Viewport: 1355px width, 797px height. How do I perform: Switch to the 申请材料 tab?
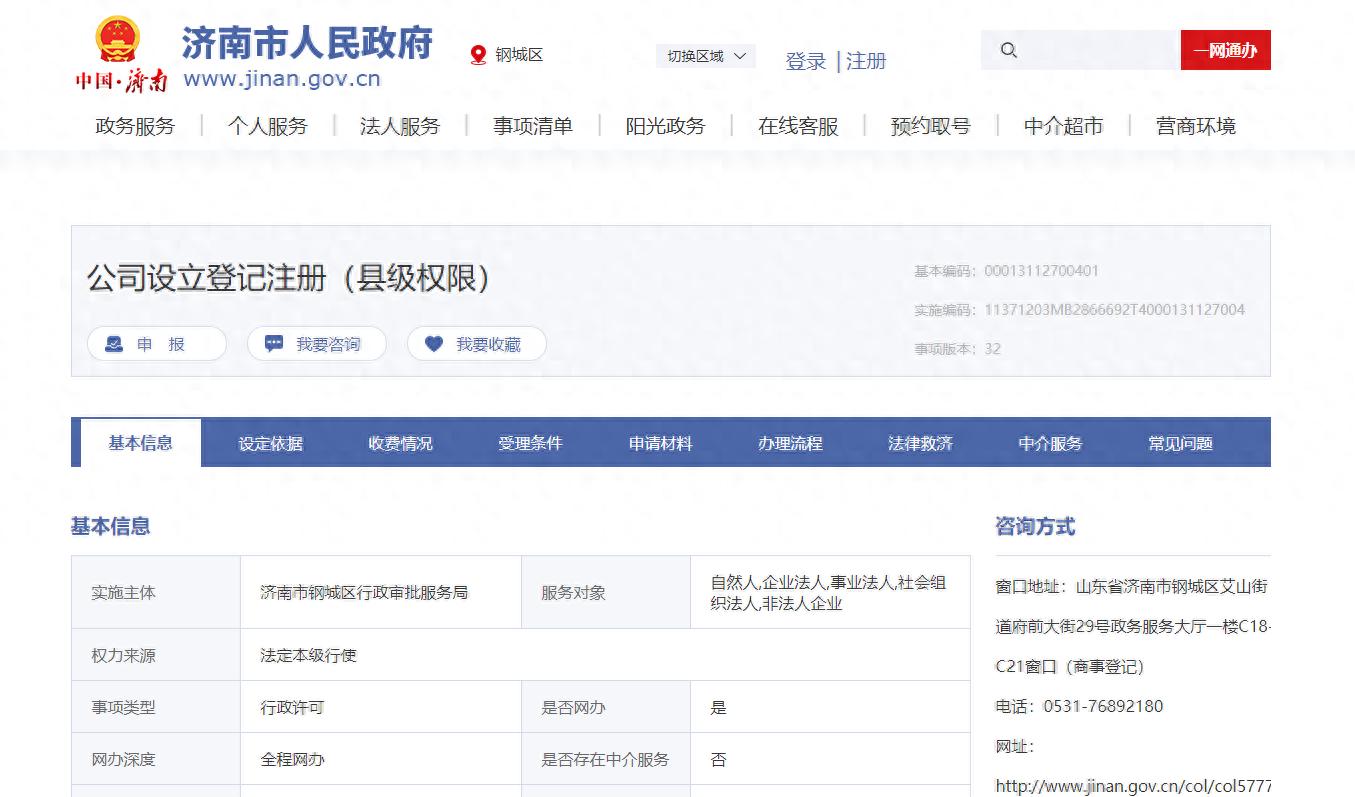click(x=661, y=443)
